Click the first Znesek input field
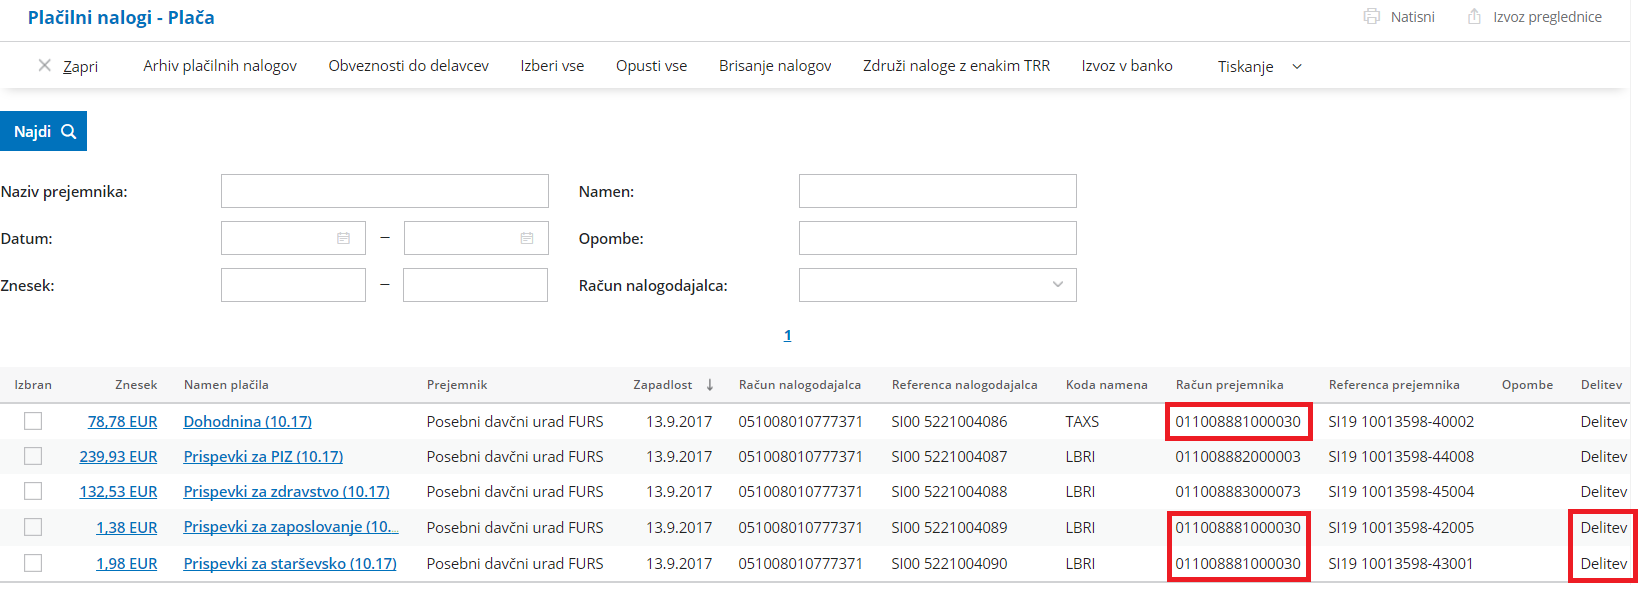This screenshot has width=1643, height=593. click(x=293, y=285)
